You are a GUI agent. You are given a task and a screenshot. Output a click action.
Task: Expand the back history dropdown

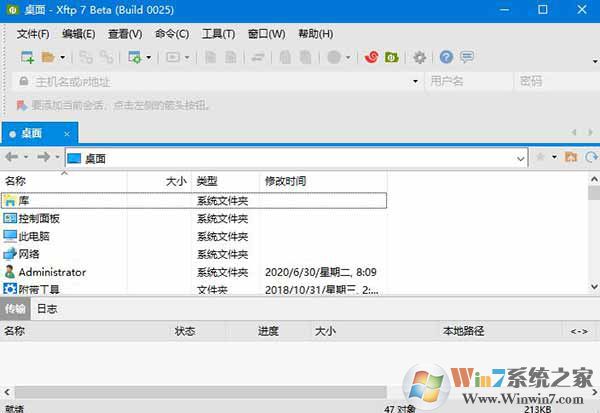tap(26, 157)
